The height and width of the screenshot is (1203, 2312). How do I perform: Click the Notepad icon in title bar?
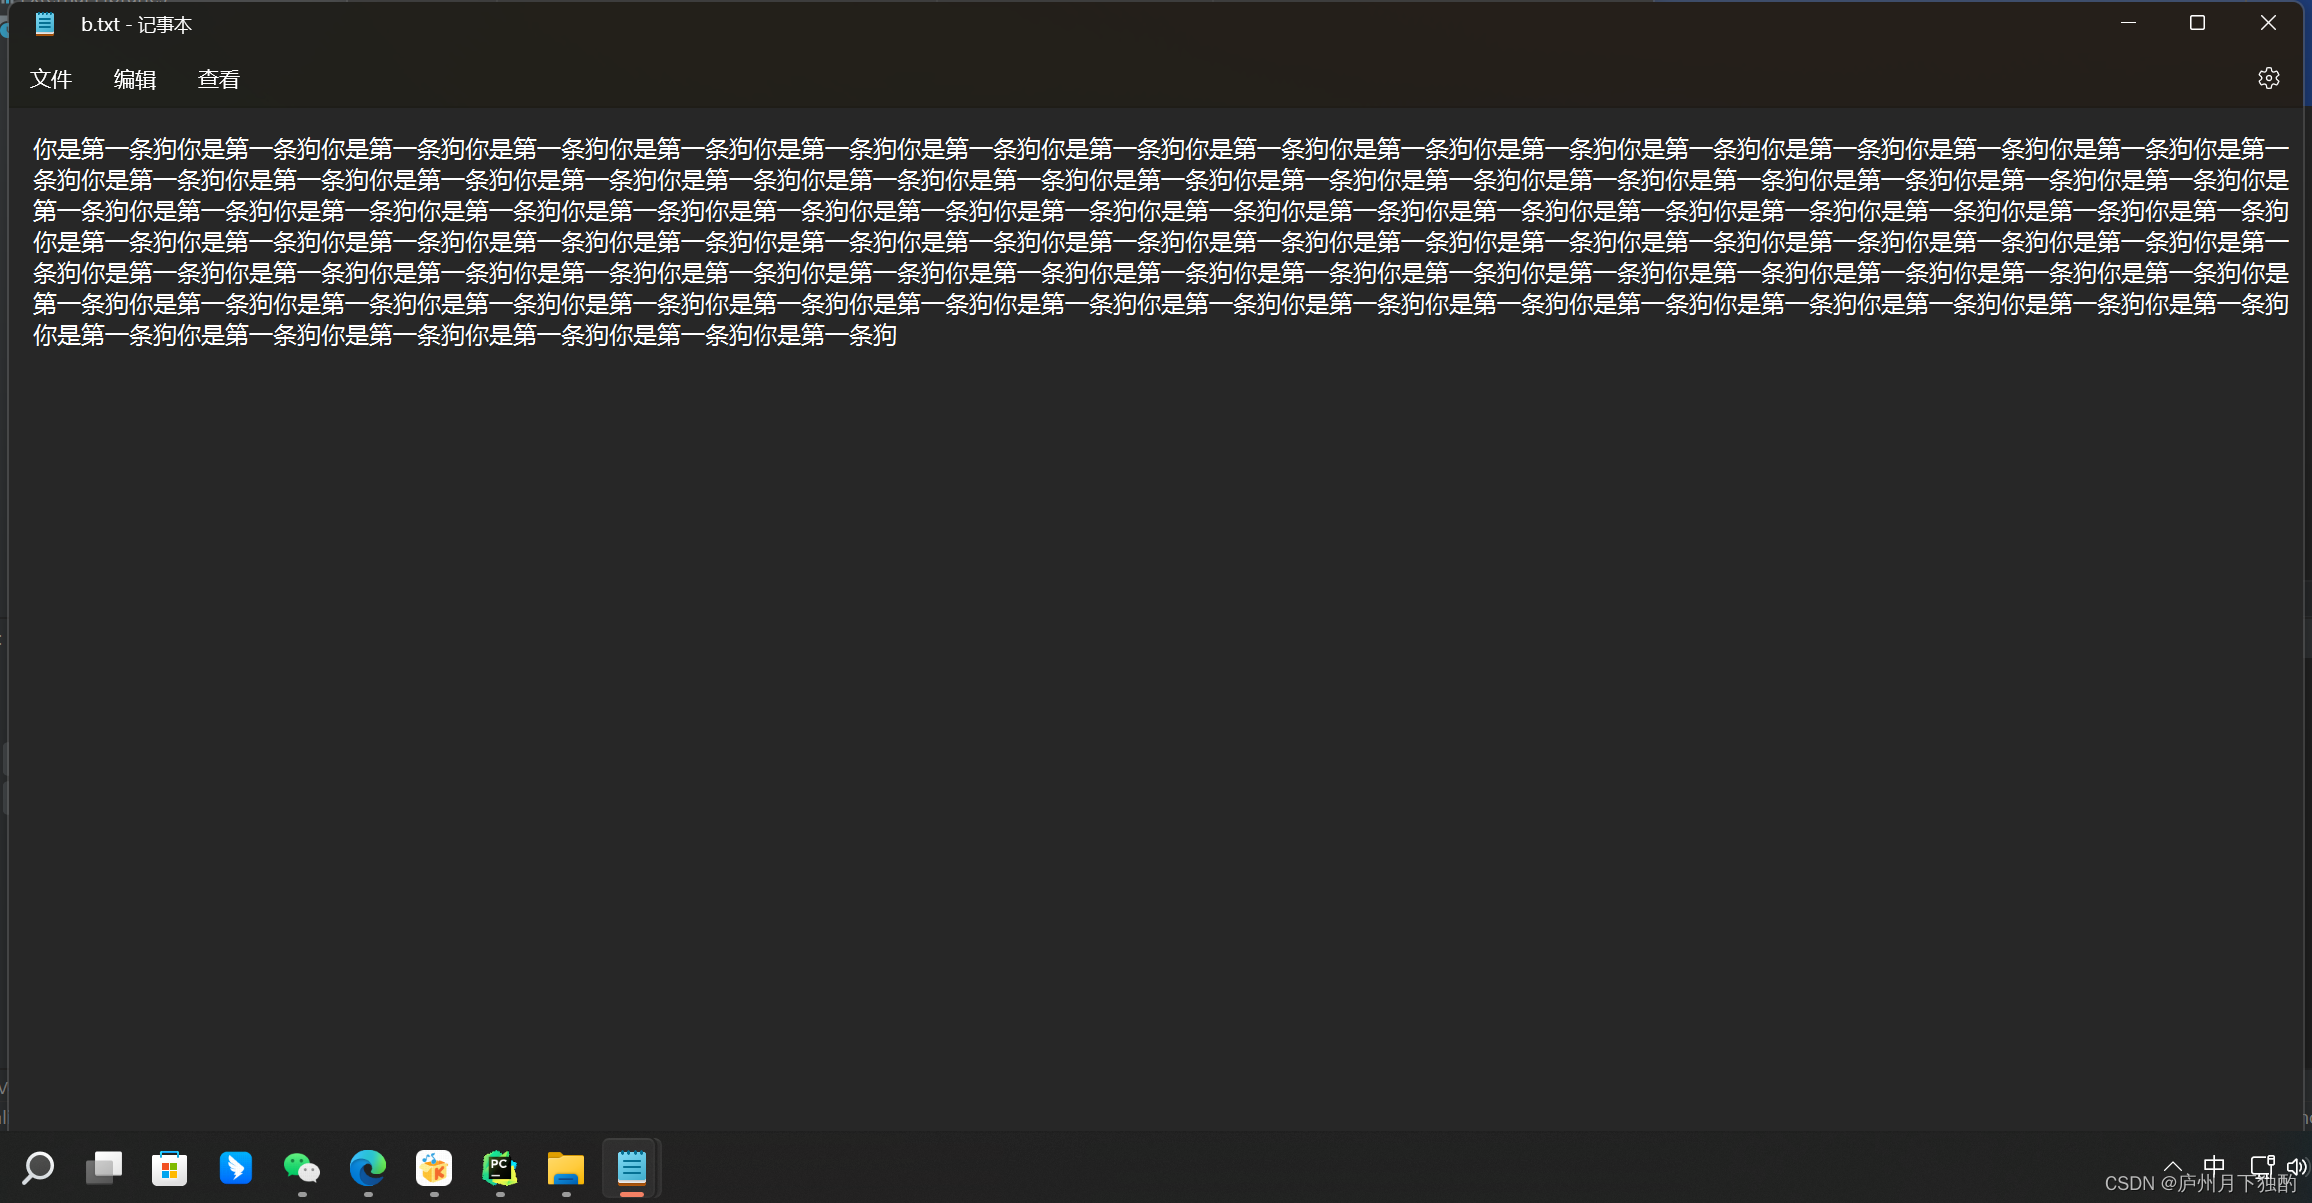click(x=44, y=24)
